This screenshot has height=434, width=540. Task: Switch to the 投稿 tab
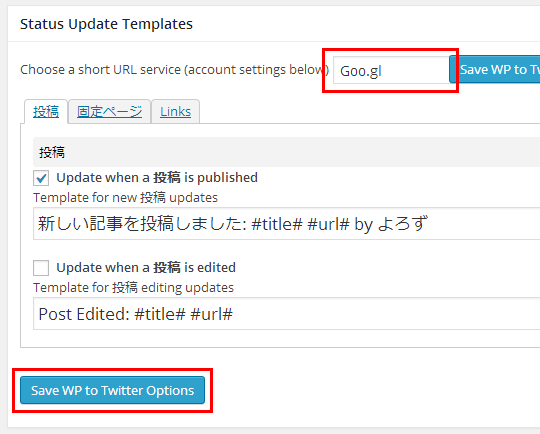tap(46, 111)
